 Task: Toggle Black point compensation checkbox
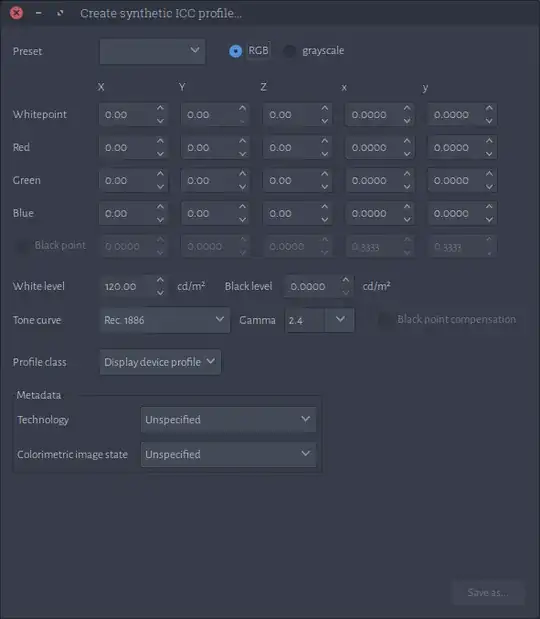pos(384,319)
